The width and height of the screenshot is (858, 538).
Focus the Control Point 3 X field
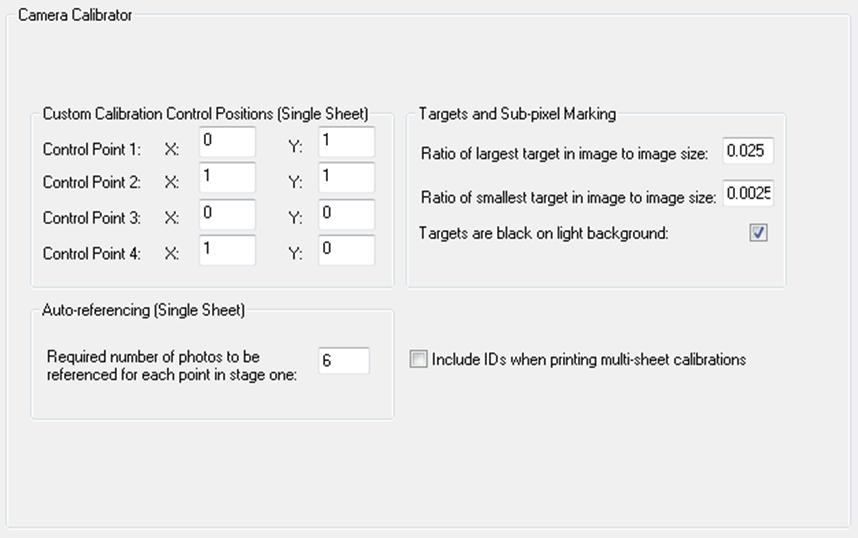(x=227, y=214)
